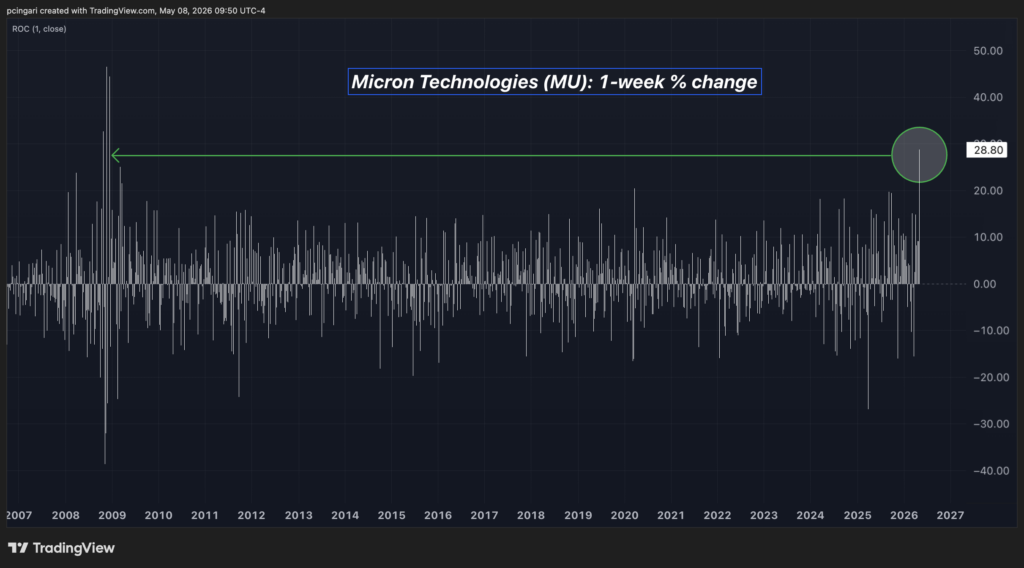Click the TradingView wordmark text
The height and width of the screenshot is (568, 1024).
(74, 548)
